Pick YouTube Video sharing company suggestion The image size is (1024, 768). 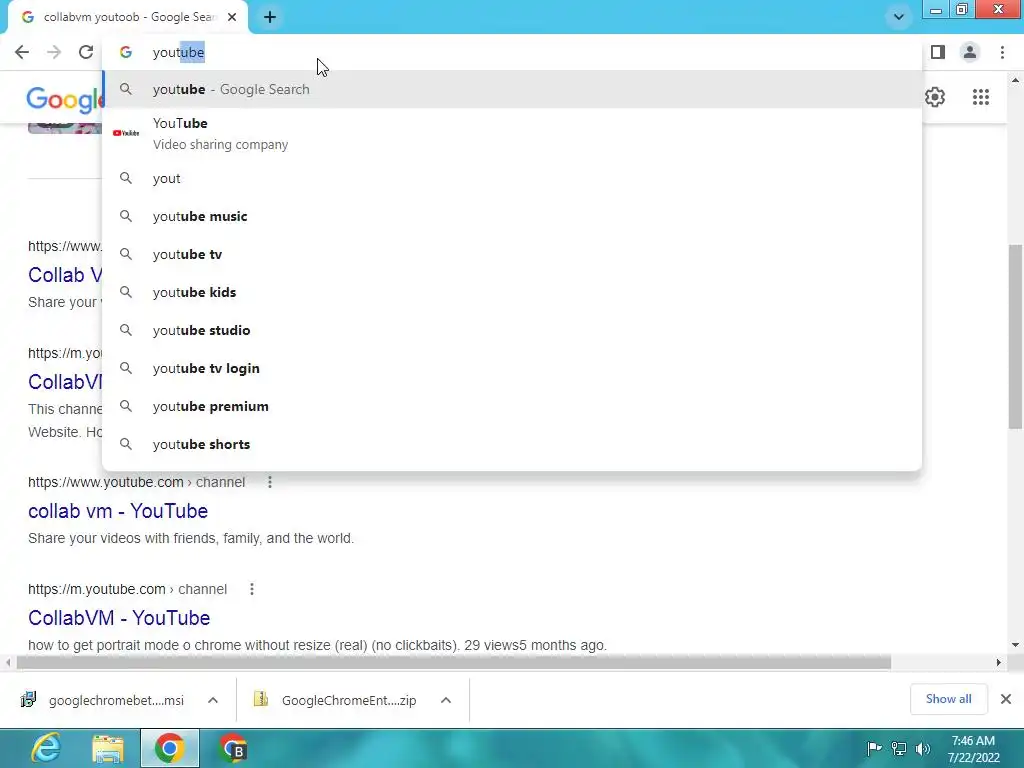click(513, 133)
